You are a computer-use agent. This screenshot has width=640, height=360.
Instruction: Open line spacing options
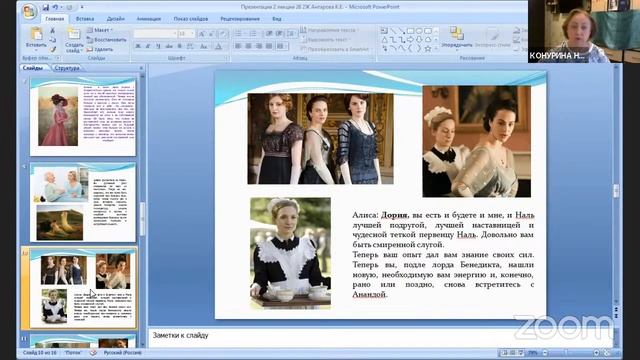(x=291, y=33)
